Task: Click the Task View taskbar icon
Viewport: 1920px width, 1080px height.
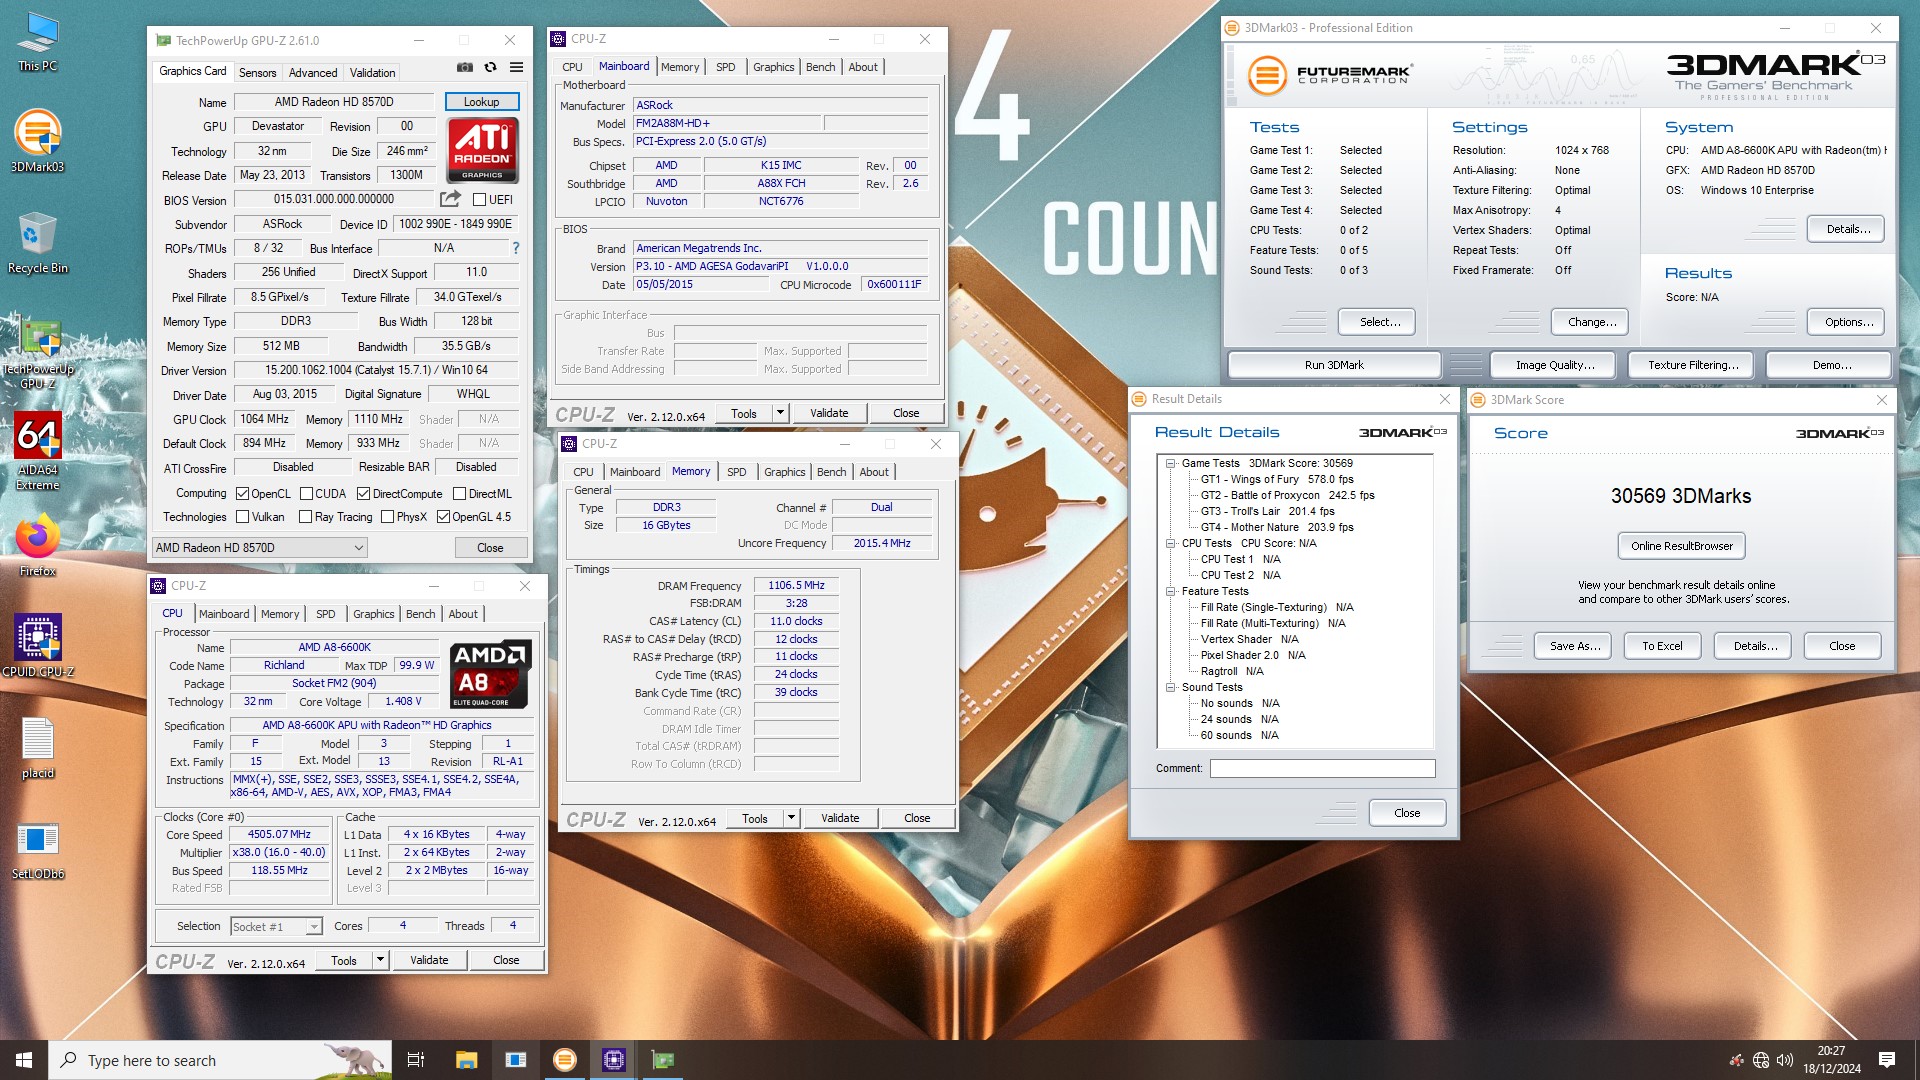Action: coord(416,1060)
